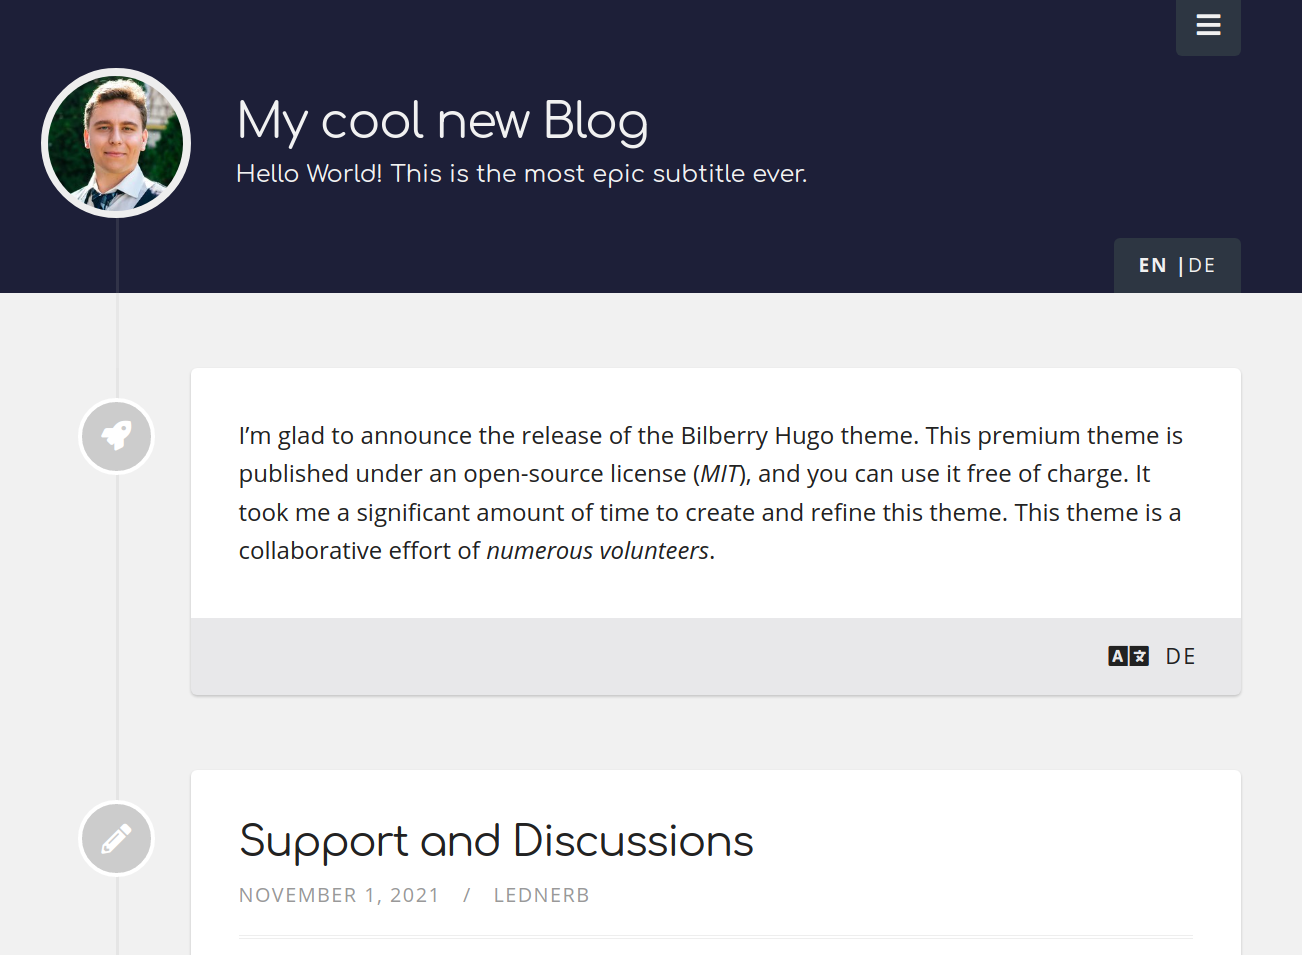Click the author avatar photo
This screenshot has width=1302, height=955.
116,143
